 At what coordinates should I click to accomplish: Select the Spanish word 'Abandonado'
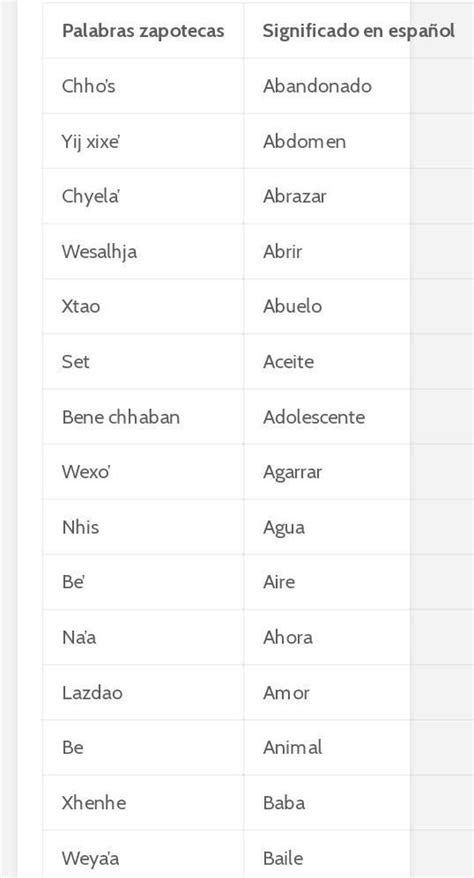(x=317, y=86)
